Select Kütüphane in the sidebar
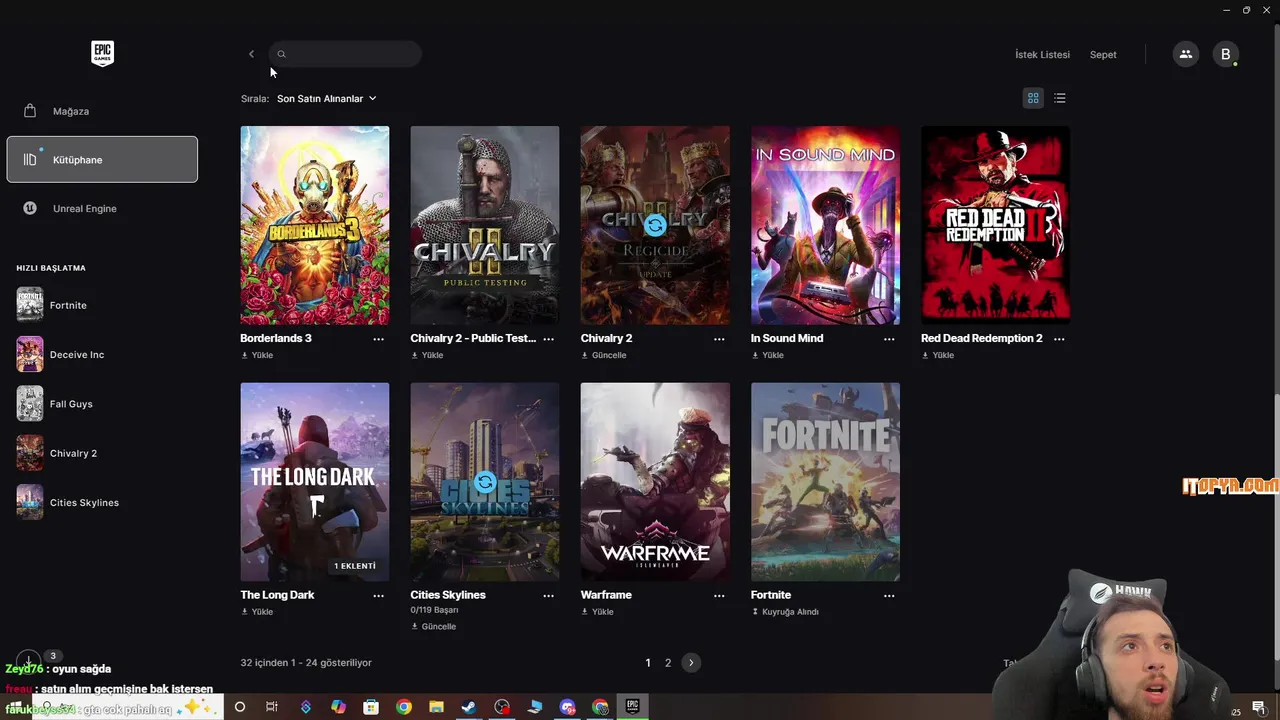The height and width of the screenshot is (720, 1280). 102,160
